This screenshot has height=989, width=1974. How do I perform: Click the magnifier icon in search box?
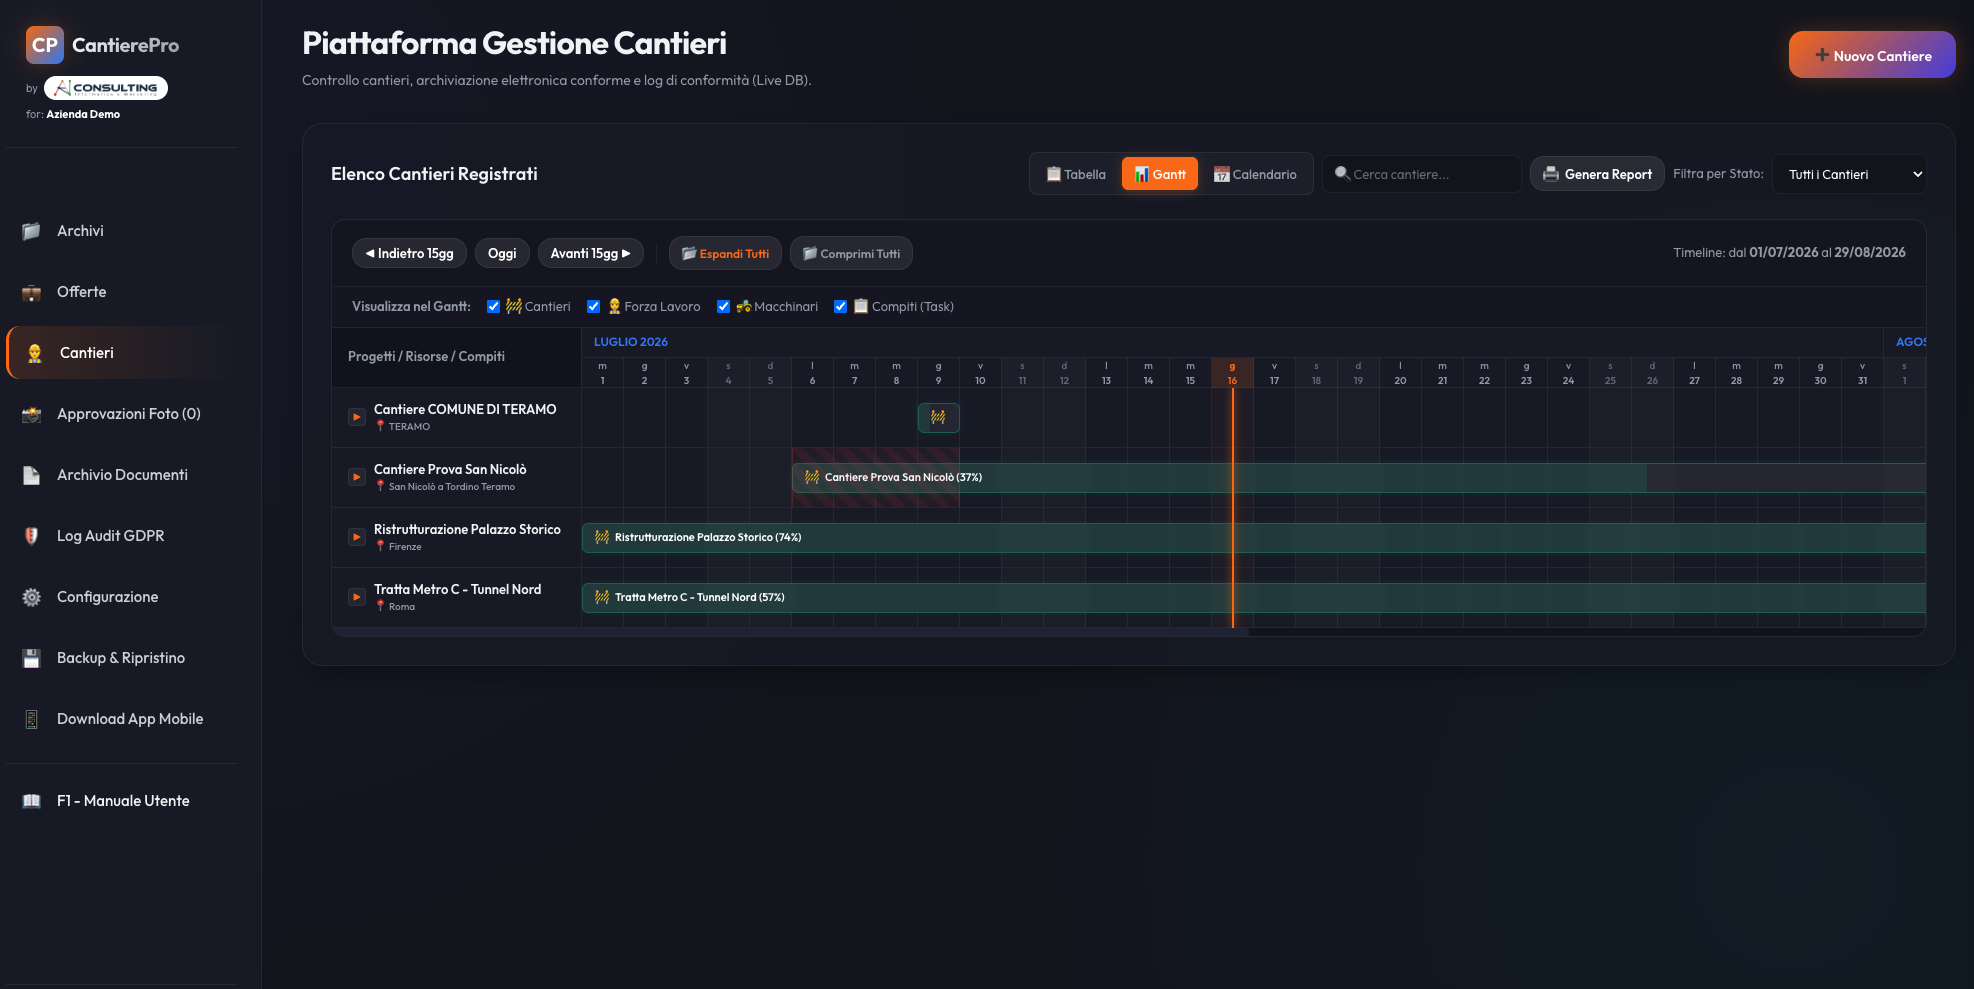[x=1342, y=173]
